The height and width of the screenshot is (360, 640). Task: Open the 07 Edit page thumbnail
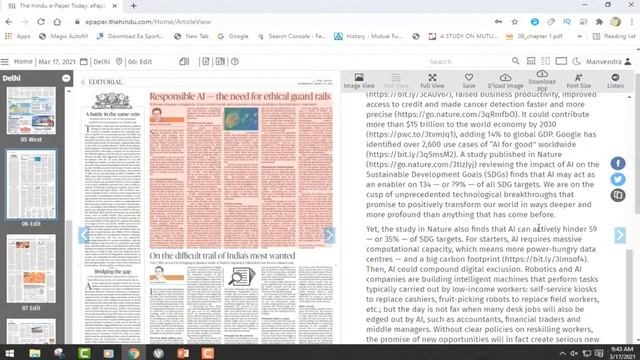(x=31, y=269)
